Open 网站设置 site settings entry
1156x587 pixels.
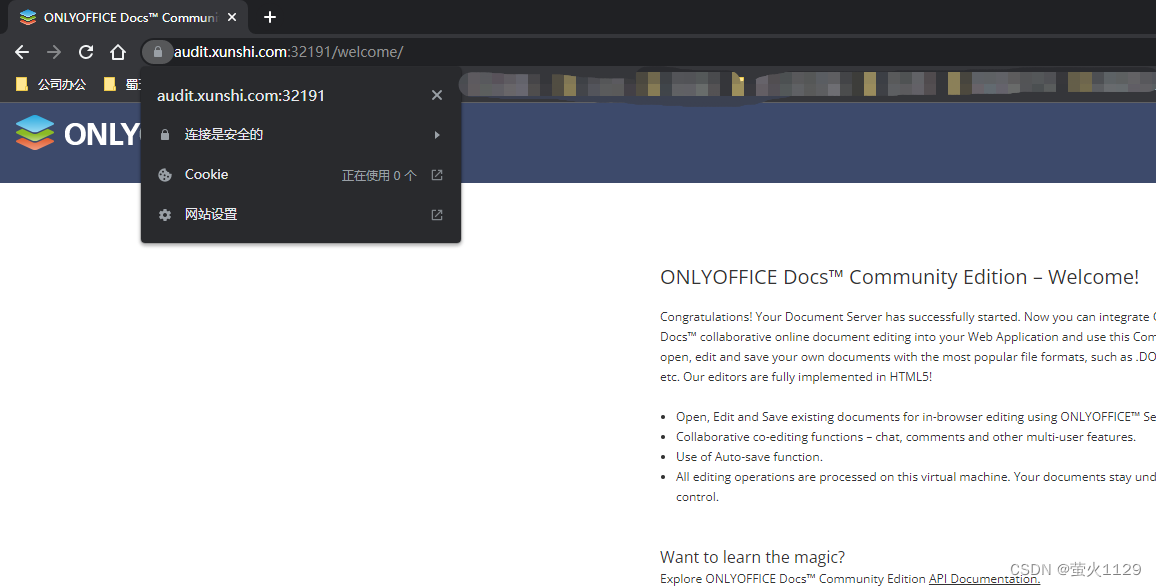[x=301, y=215]
